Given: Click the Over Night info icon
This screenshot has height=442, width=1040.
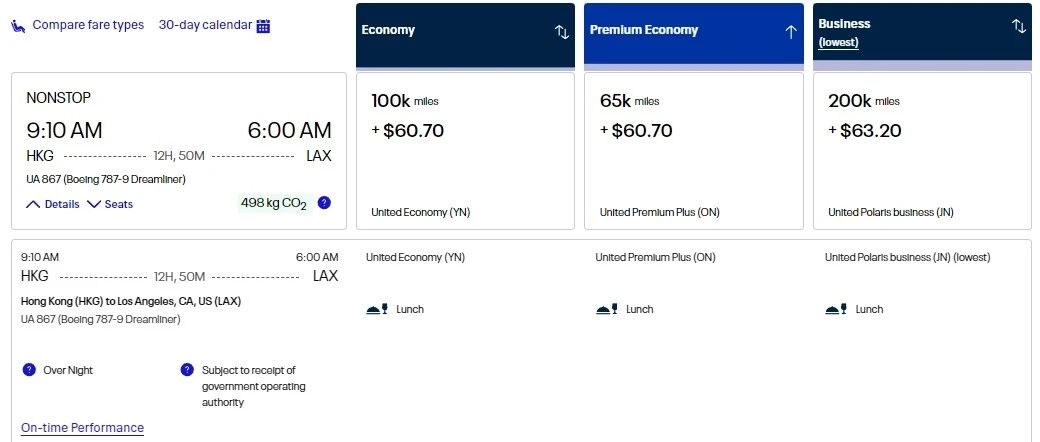Looking at the screenshot, I should pyautogui.click(x=29, y=370).
